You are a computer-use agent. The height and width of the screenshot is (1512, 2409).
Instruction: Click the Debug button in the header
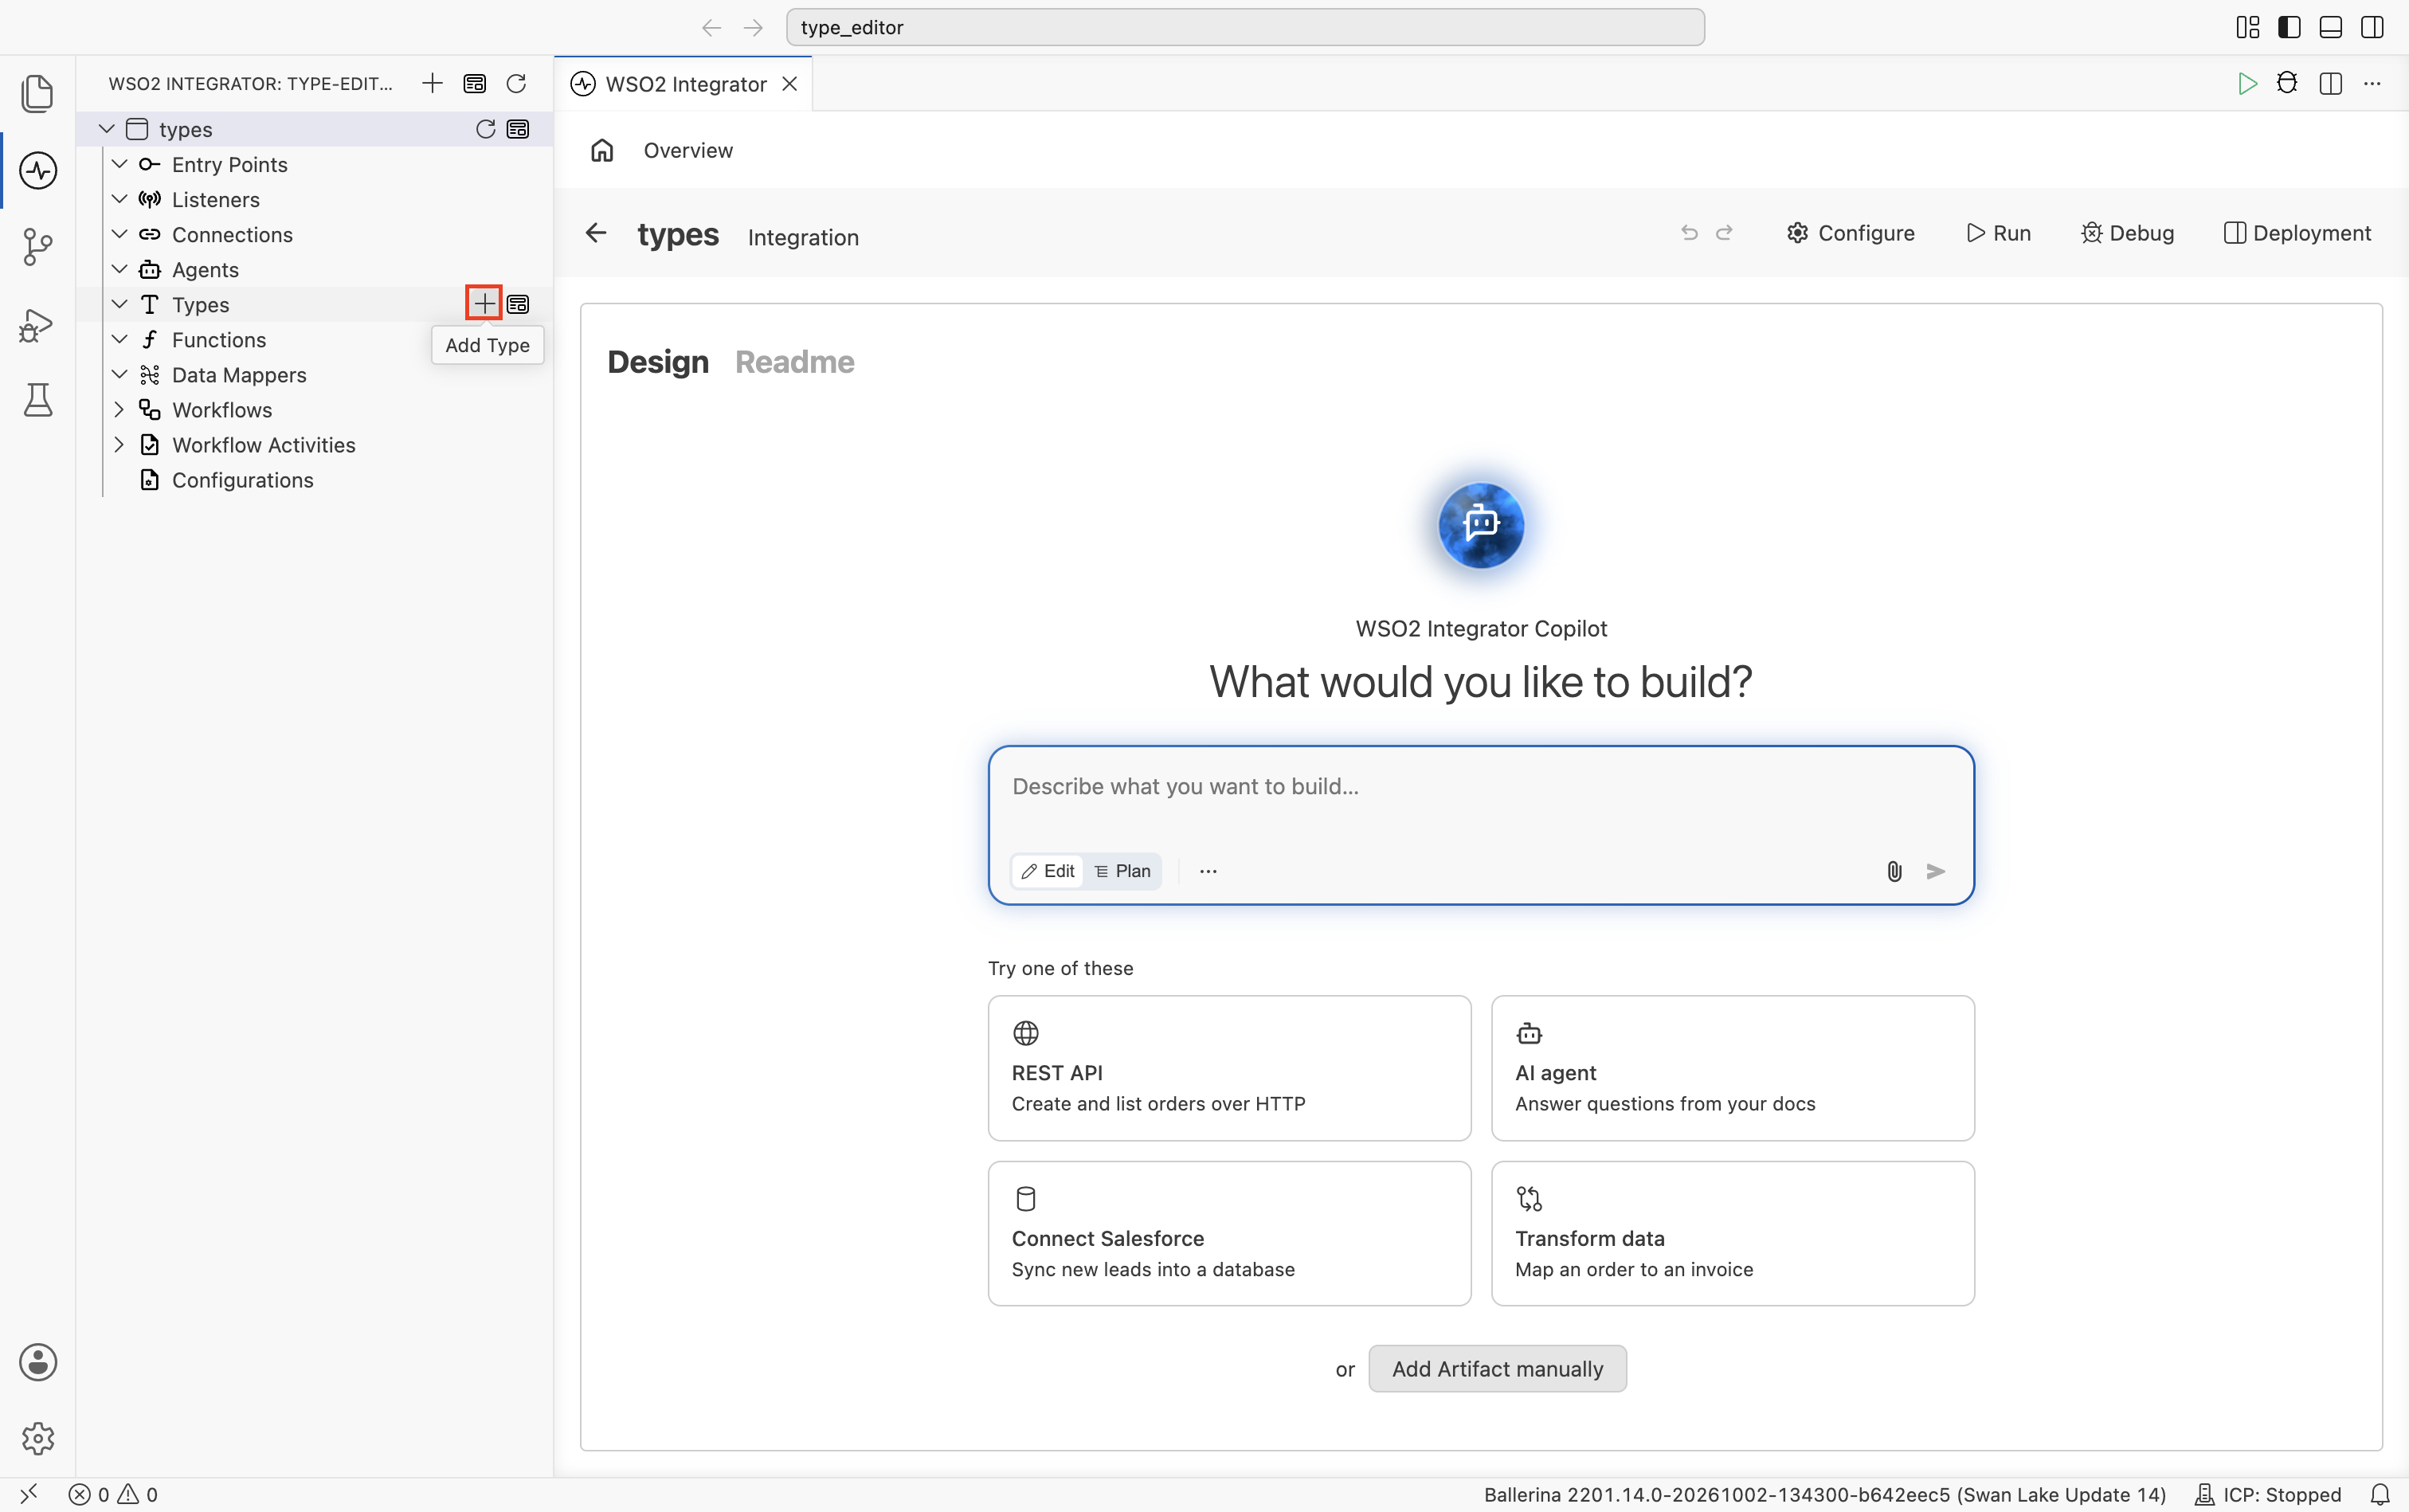(2127, 233)
